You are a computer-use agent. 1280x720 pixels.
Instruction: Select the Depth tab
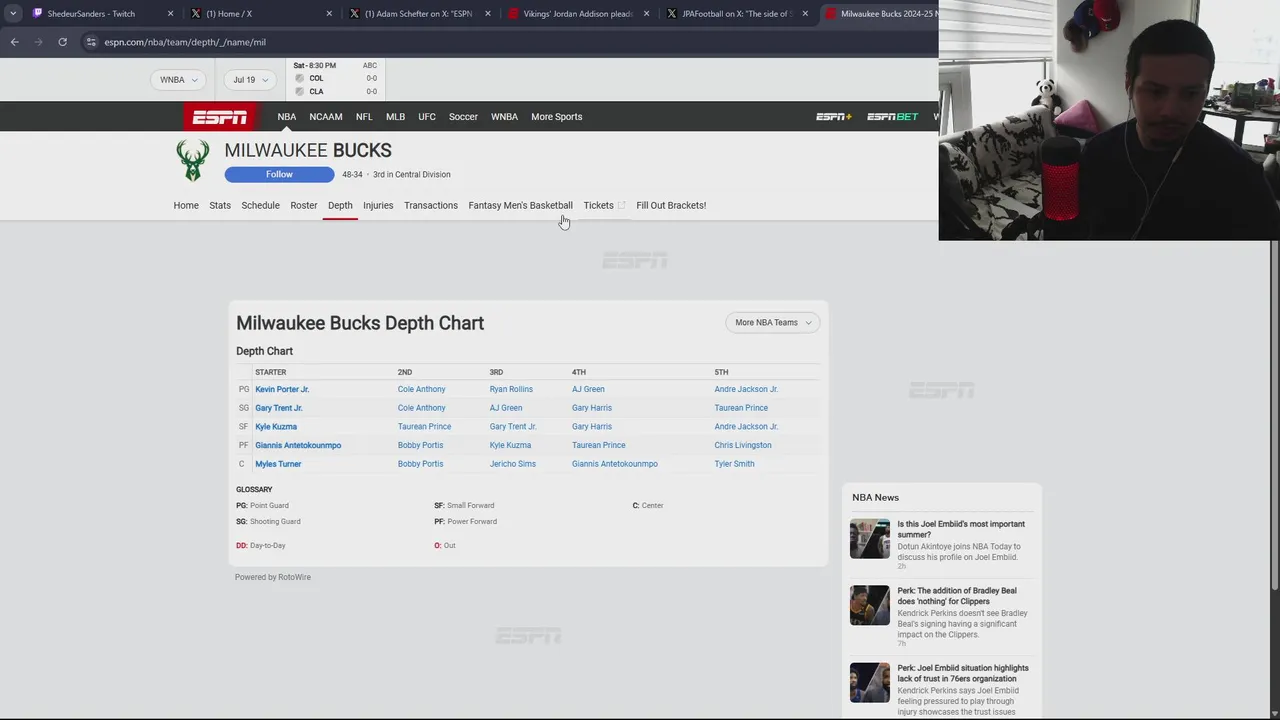click(340, 205)
